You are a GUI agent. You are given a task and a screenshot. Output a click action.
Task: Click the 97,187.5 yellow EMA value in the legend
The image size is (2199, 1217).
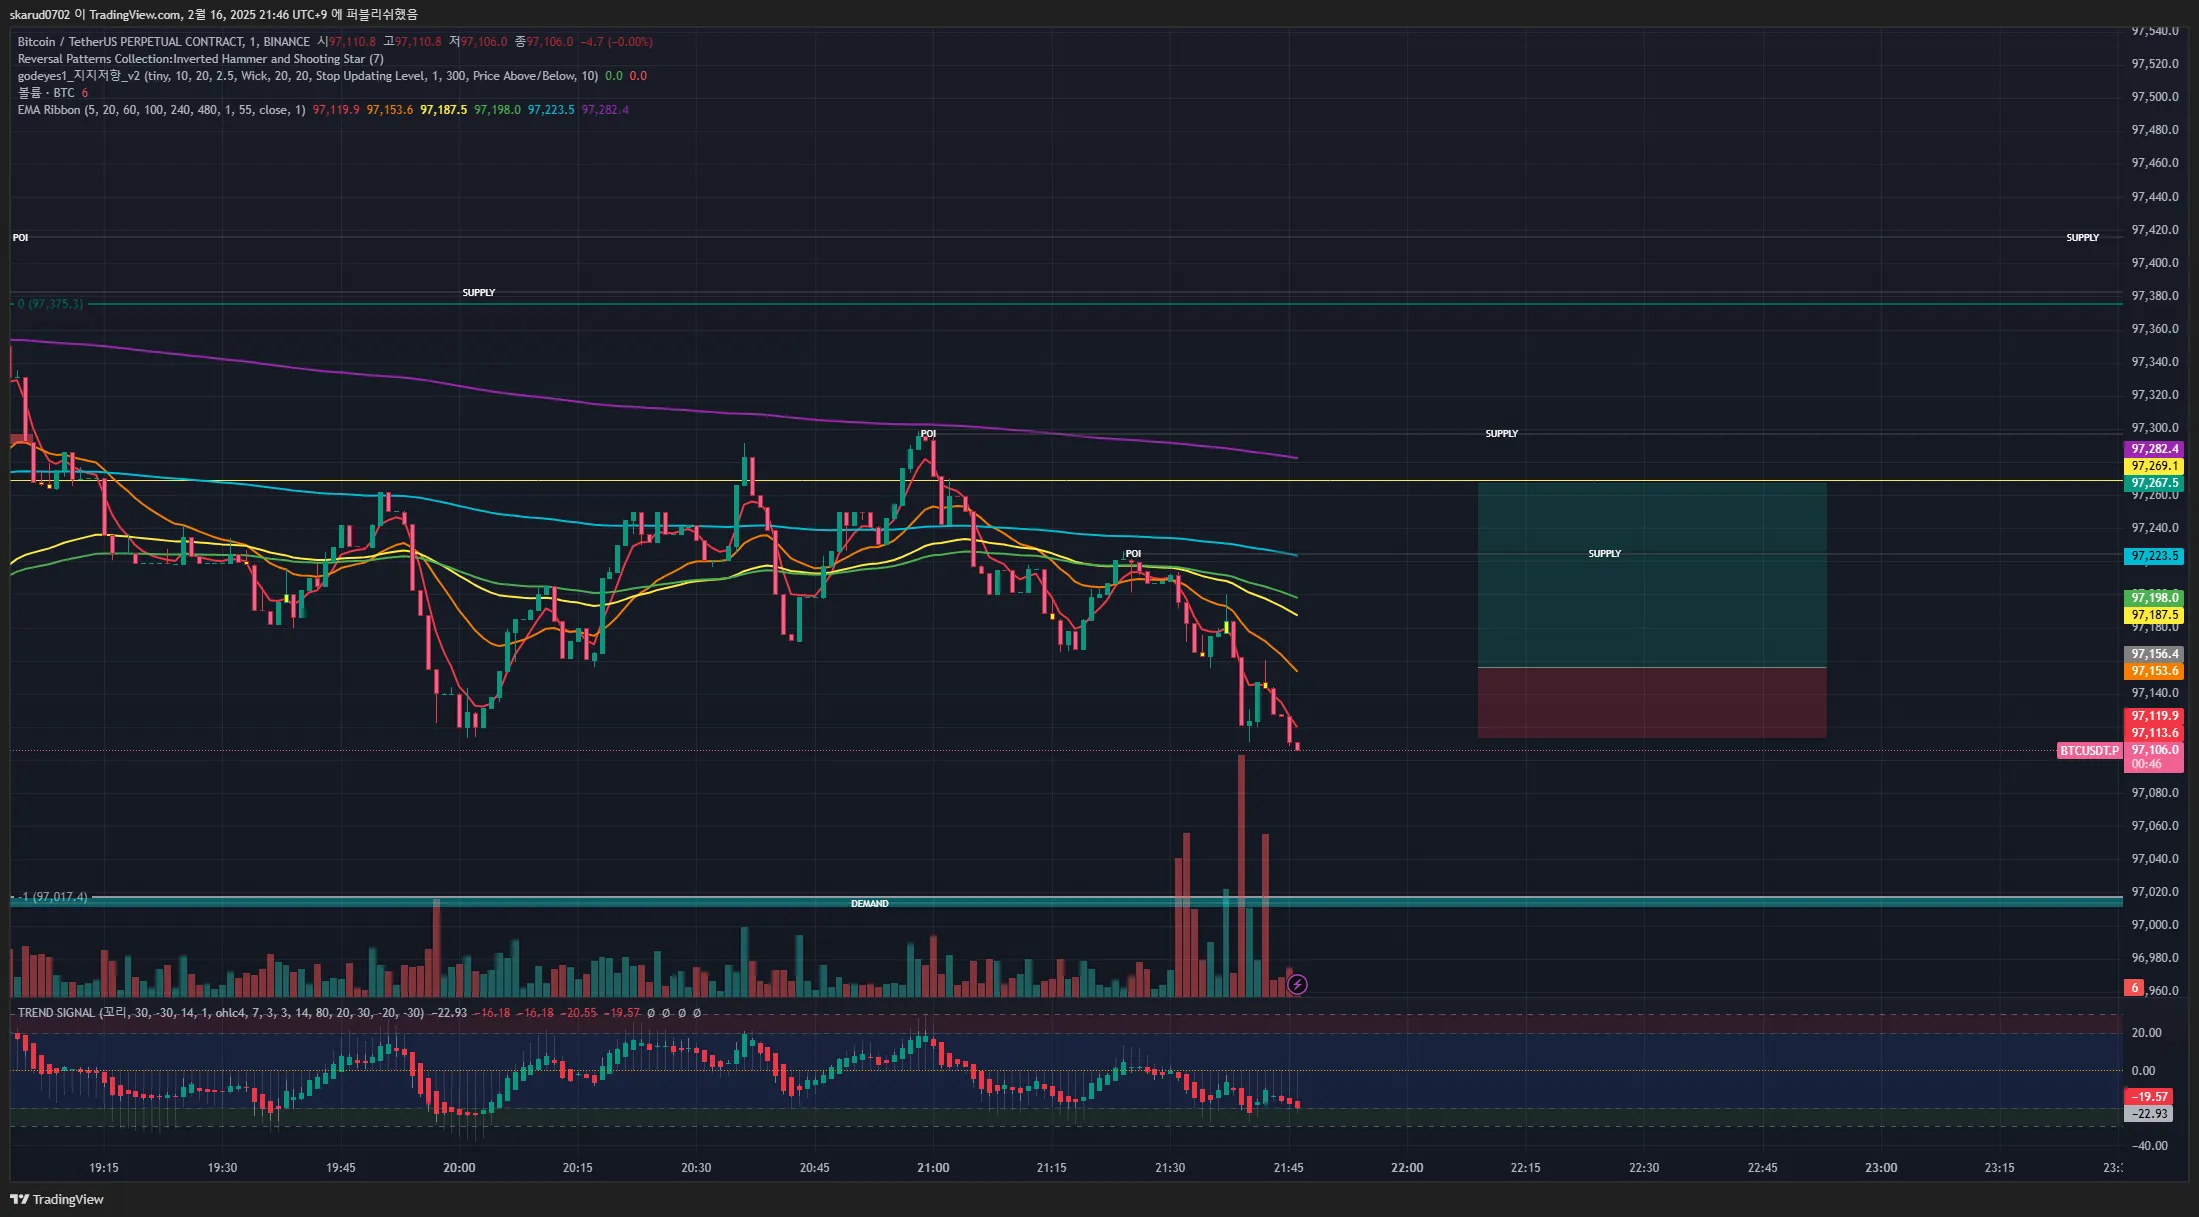(444, 110)
